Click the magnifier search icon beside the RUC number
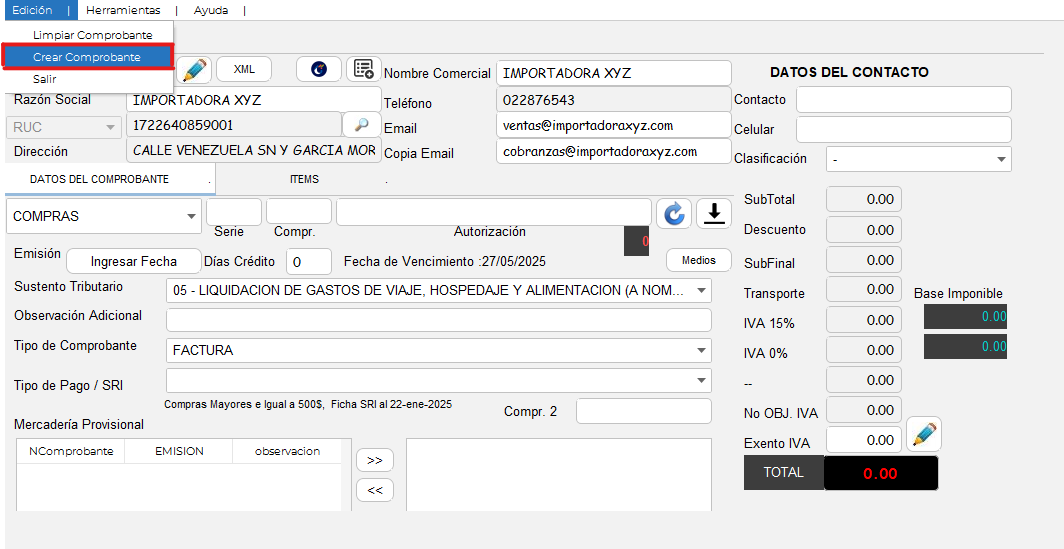This screenshot has width=1064, height=549. [361, 125]
